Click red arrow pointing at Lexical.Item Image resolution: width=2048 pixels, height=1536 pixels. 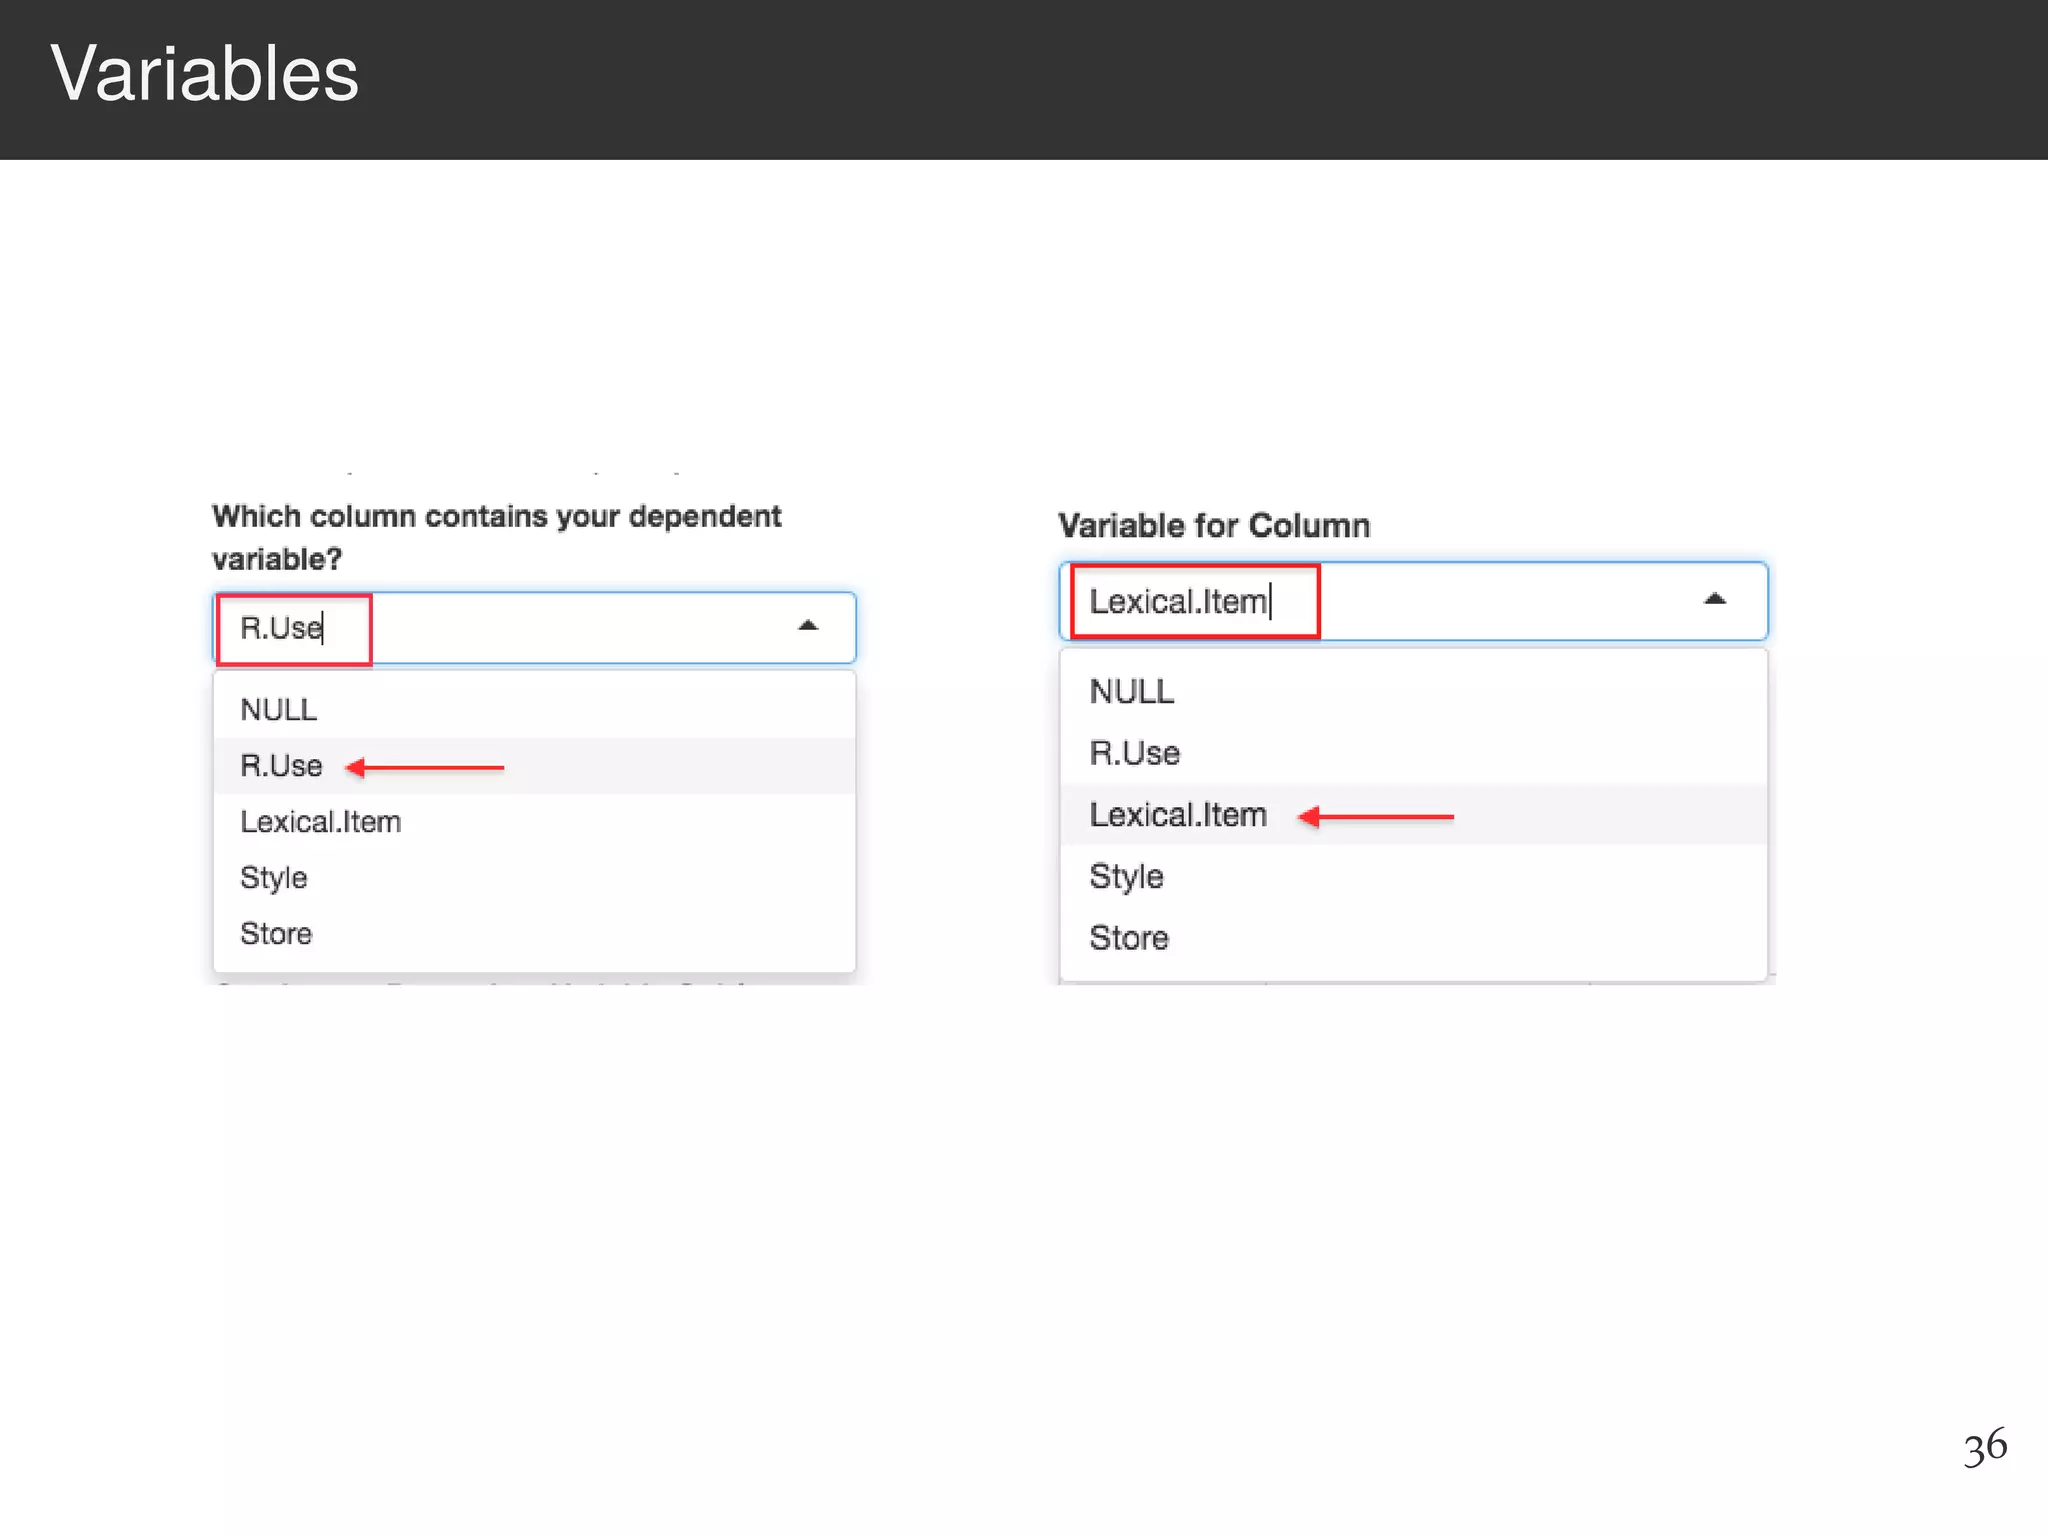point(1376,817)
